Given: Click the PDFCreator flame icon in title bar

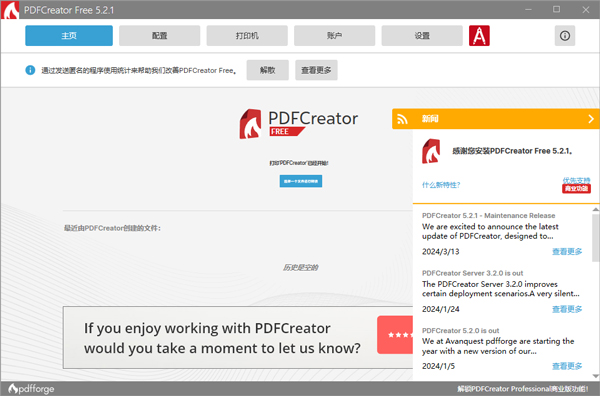Looking at the screenshot, I should pyautogui.click(x=10, y=10).
